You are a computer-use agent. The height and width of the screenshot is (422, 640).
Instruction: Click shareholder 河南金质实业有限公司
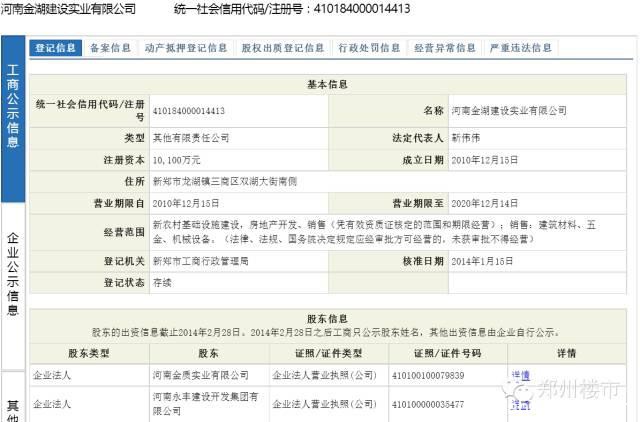(x=200, y=375)
